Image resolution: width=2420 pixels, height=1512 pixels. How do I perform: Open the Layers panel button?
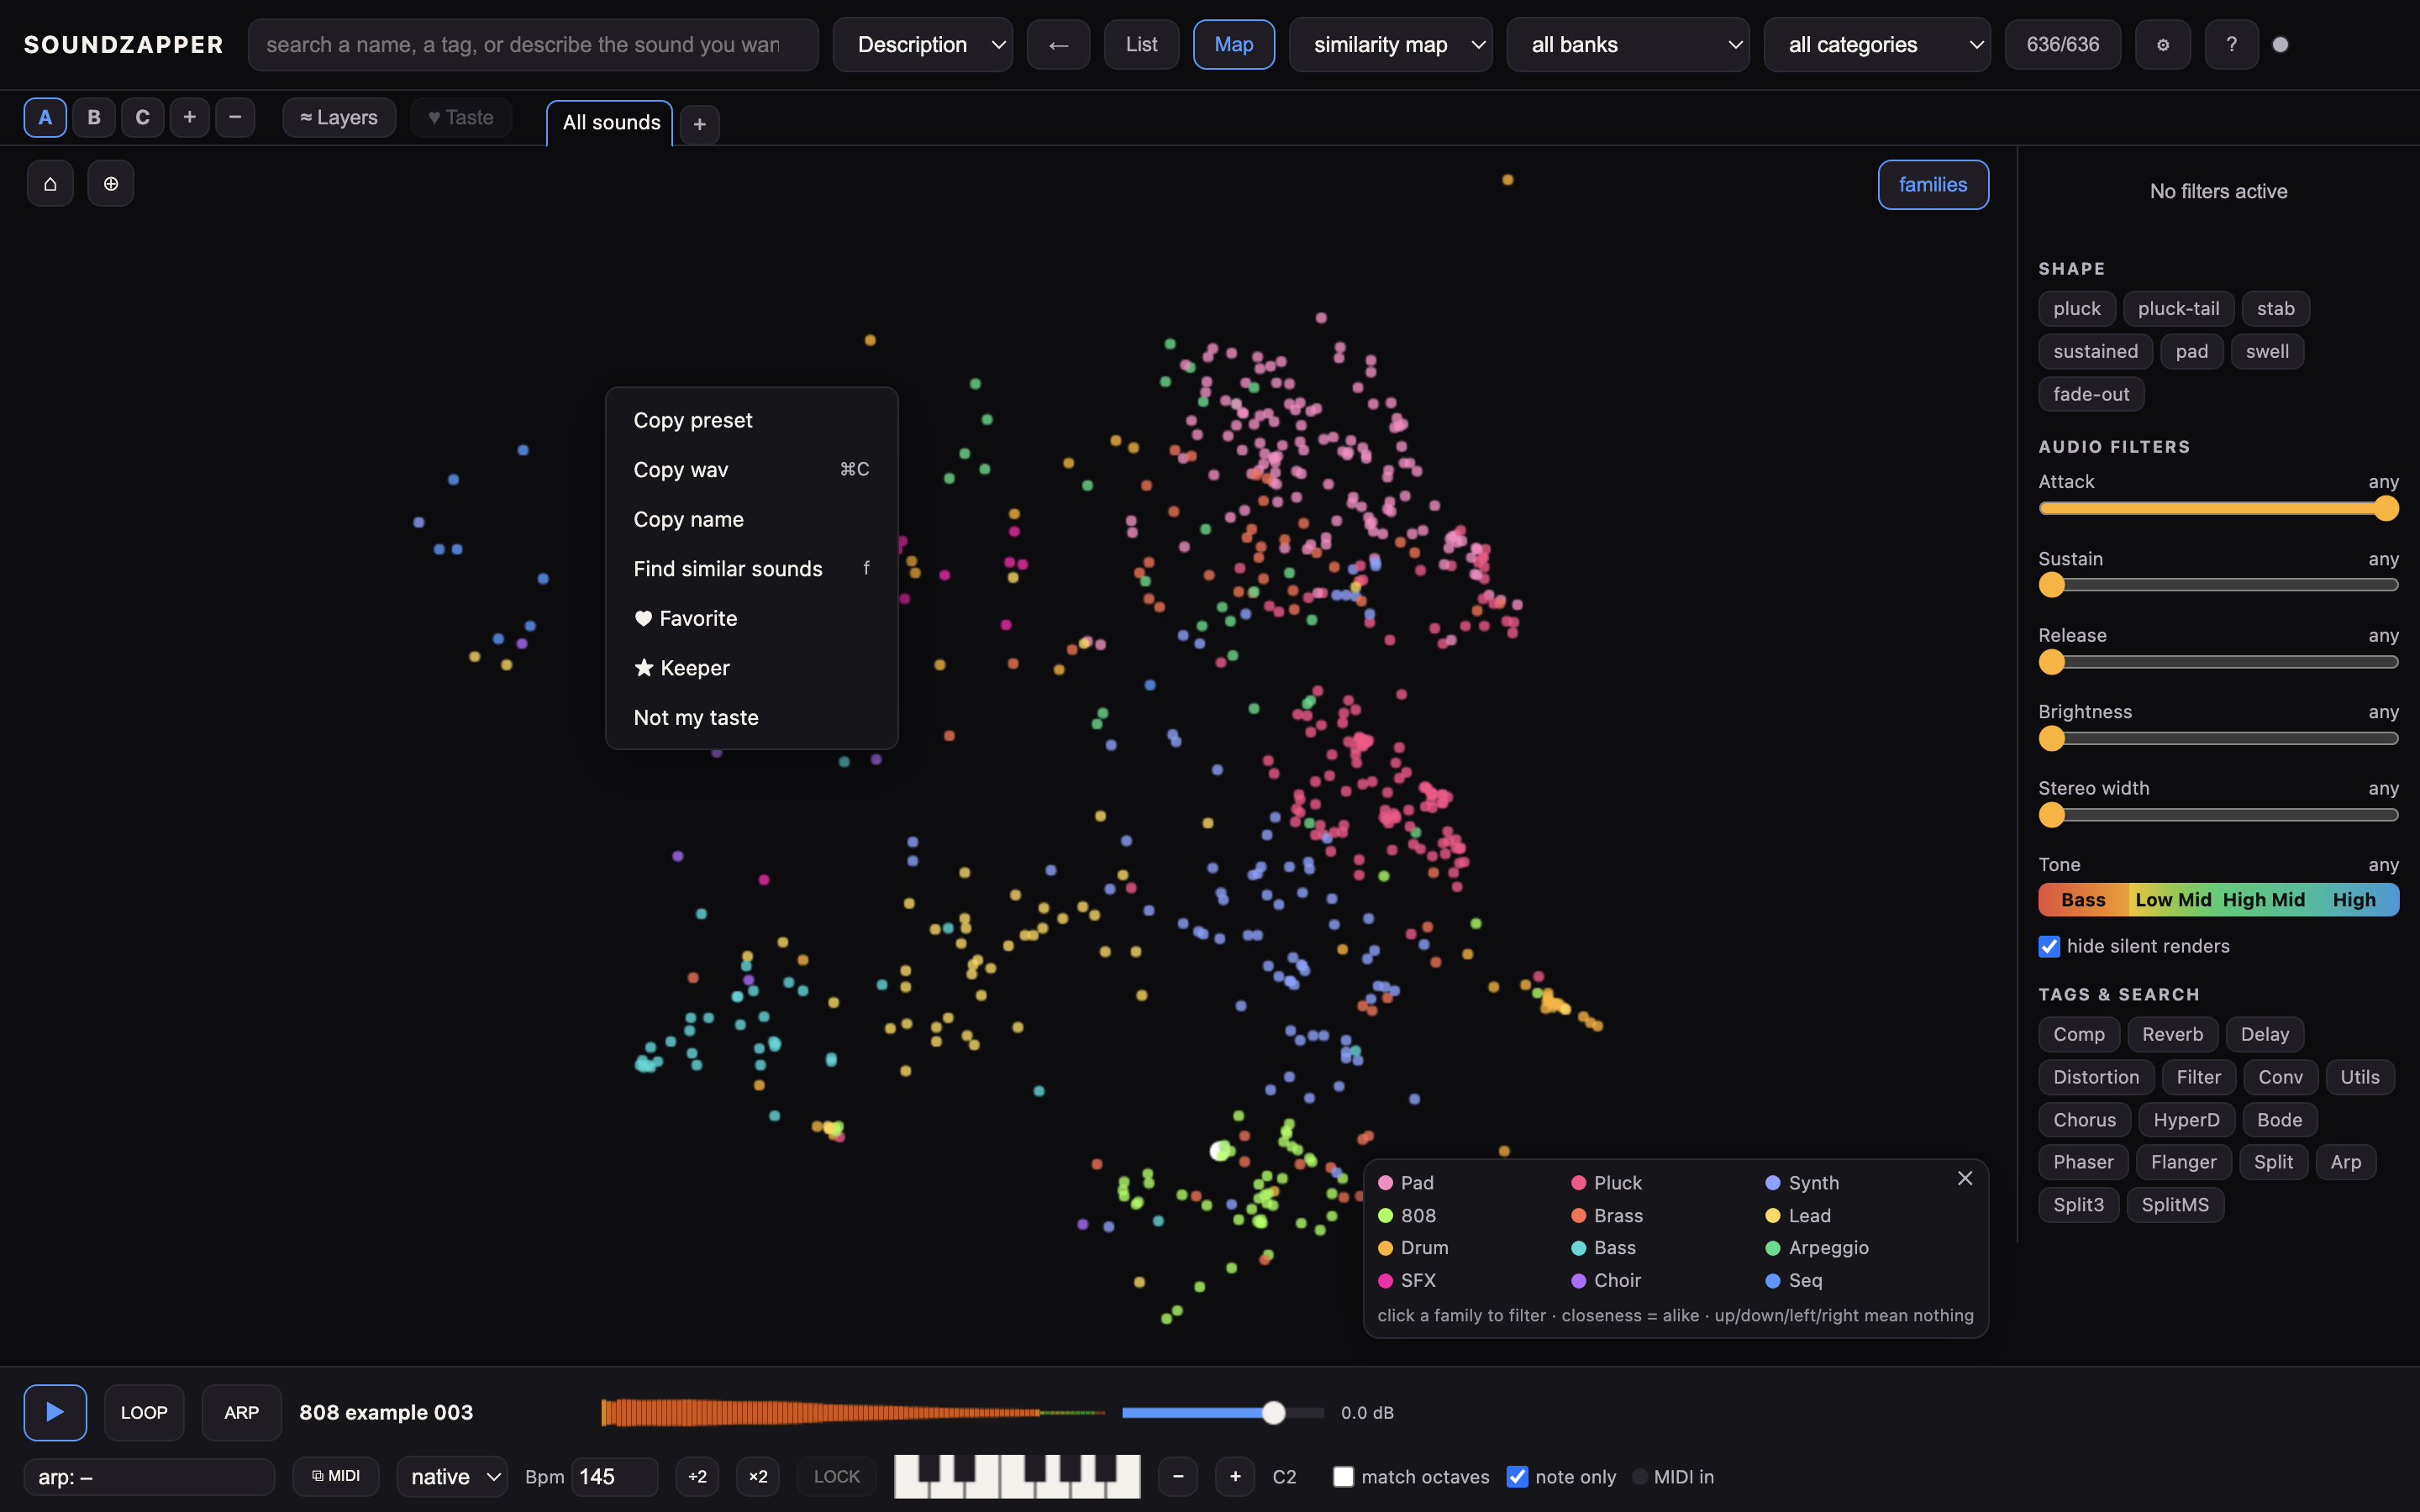339,118
